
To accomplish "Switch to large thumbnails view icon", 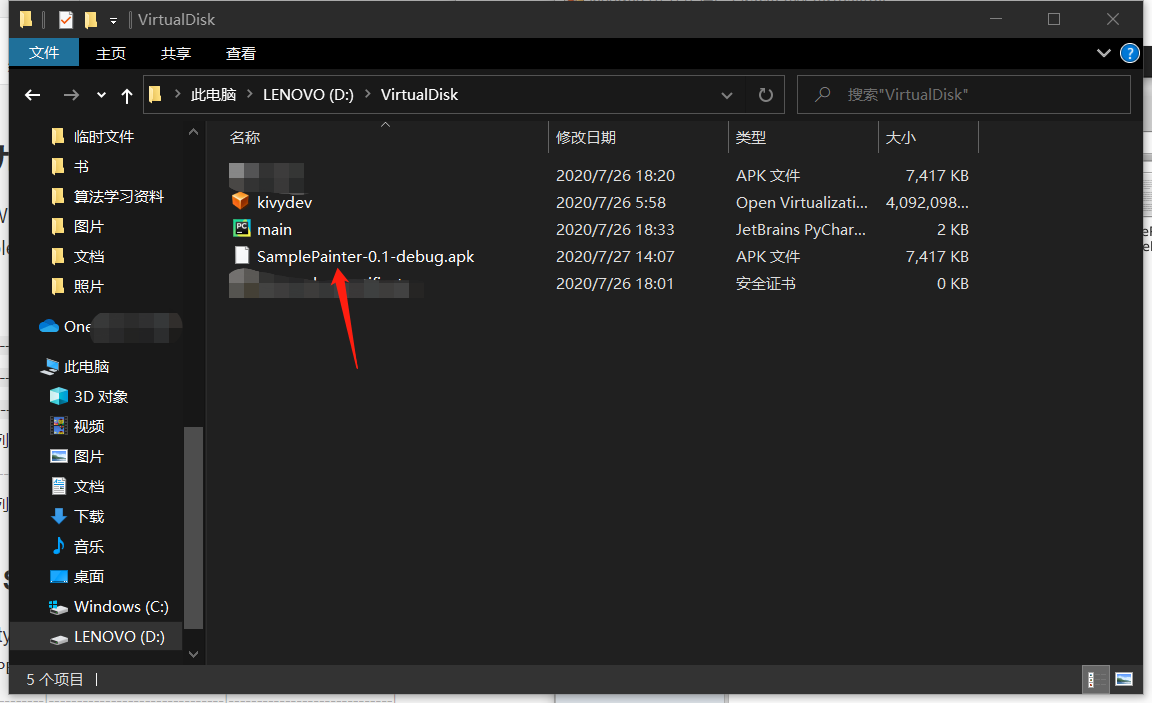I will (x=1124, y=679).
